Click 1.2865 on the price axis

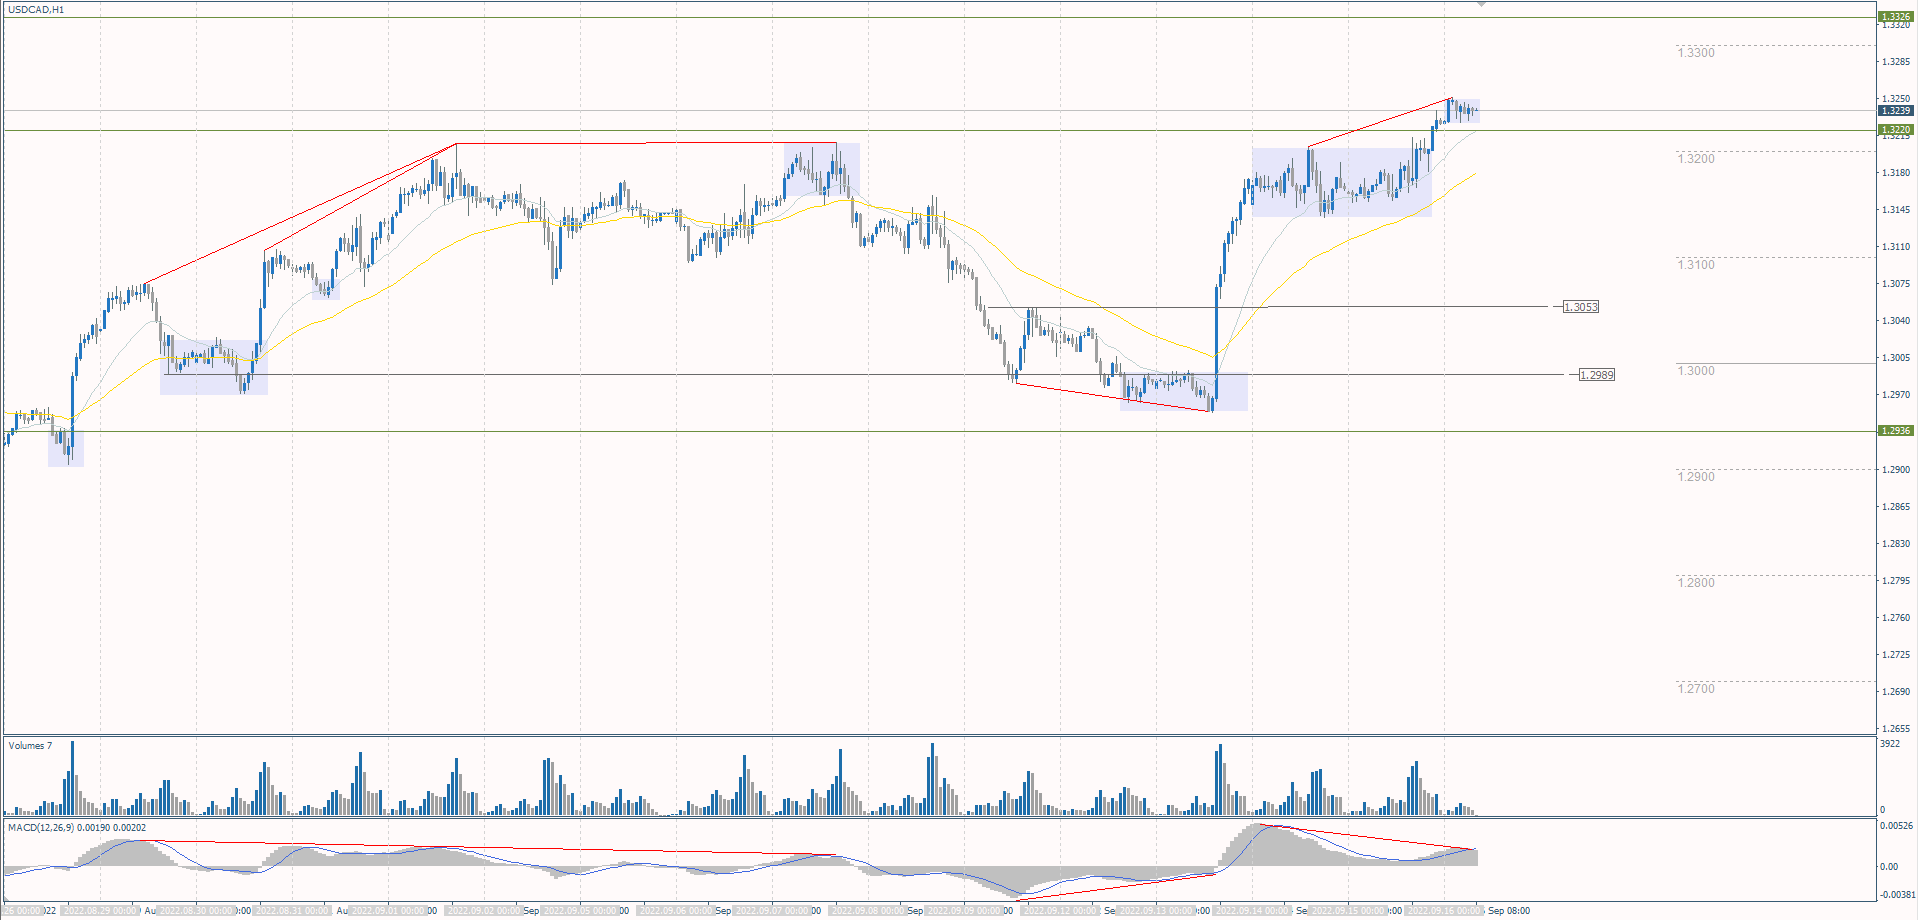[x=1896, y=507]
